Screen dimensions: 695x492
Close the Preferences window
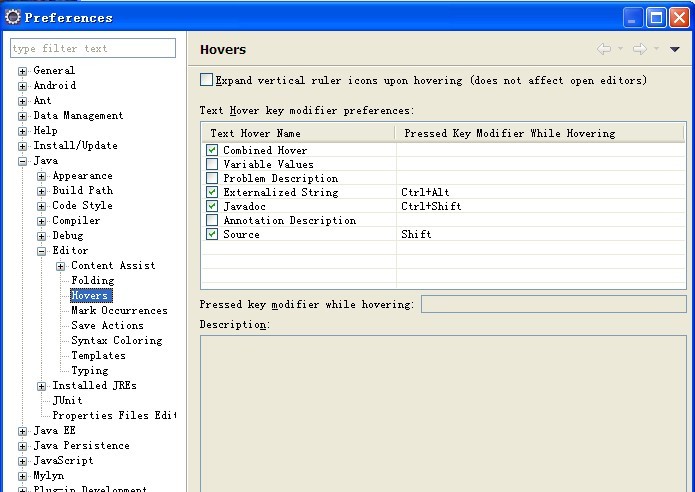point(679,18)
